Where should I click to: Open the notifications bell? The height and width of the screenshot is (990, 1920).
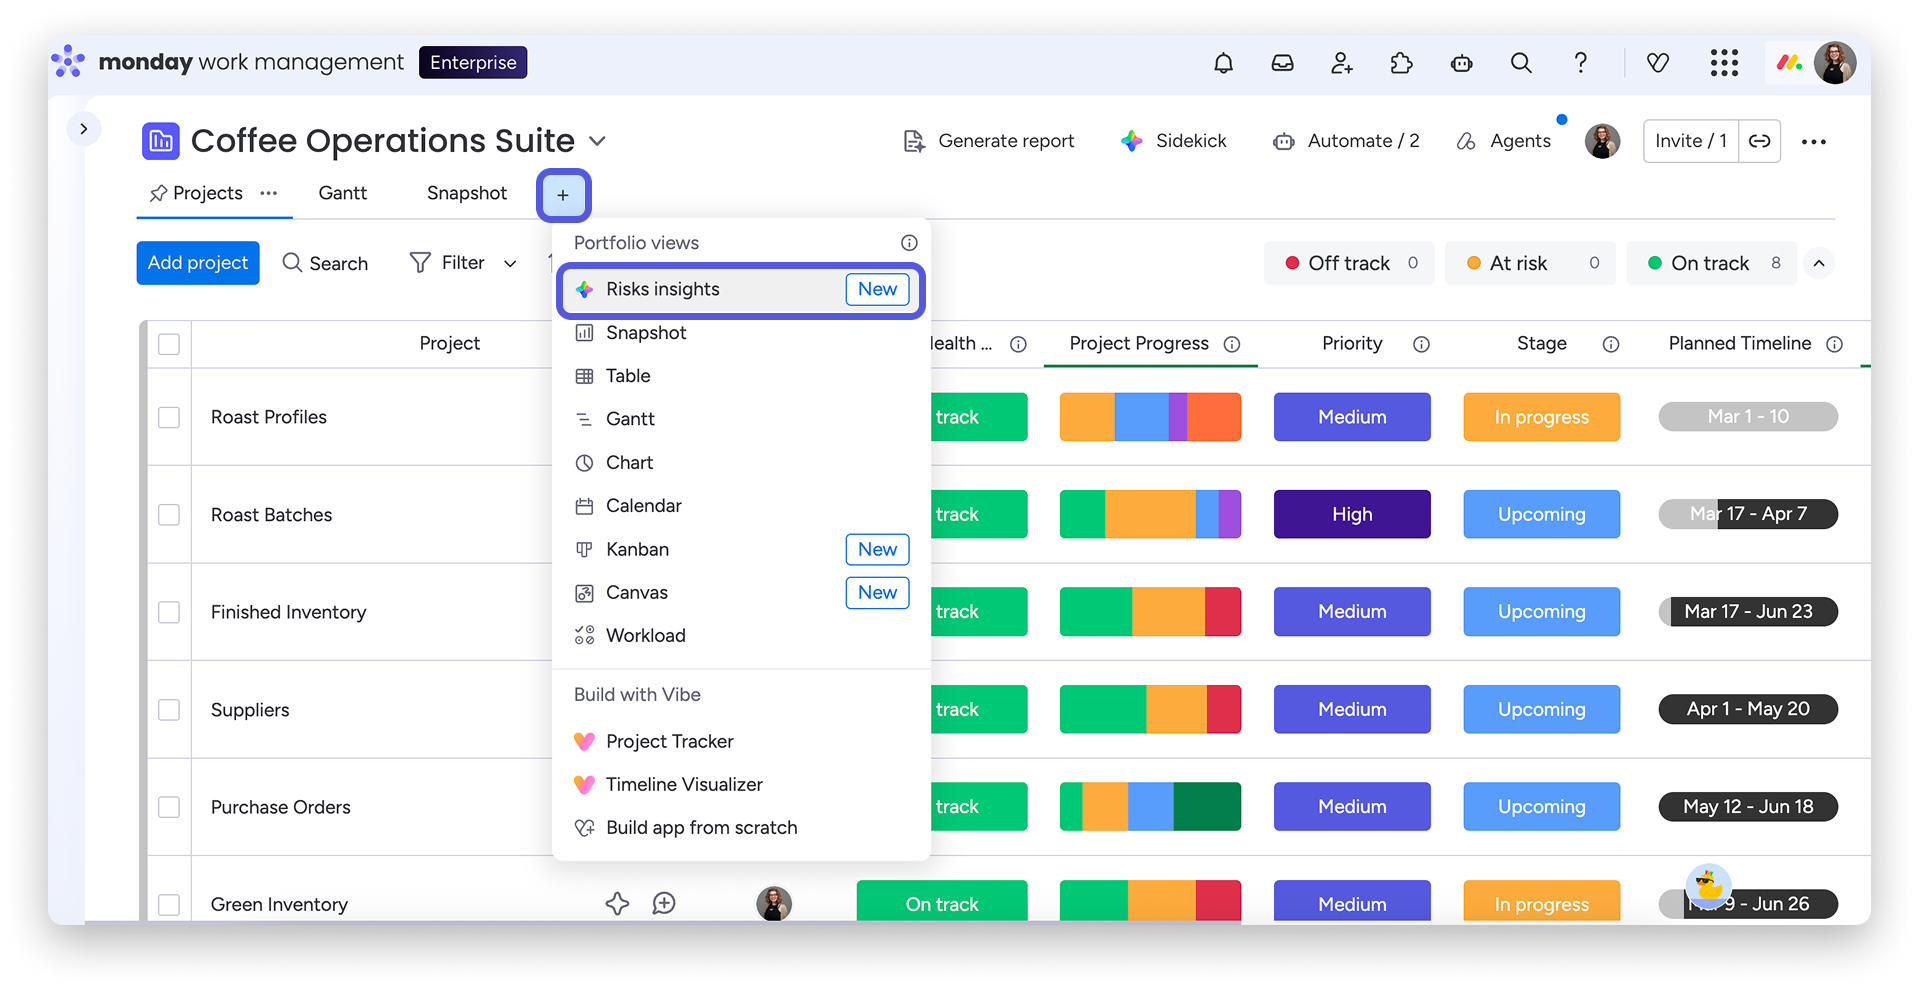(1223, 63)
